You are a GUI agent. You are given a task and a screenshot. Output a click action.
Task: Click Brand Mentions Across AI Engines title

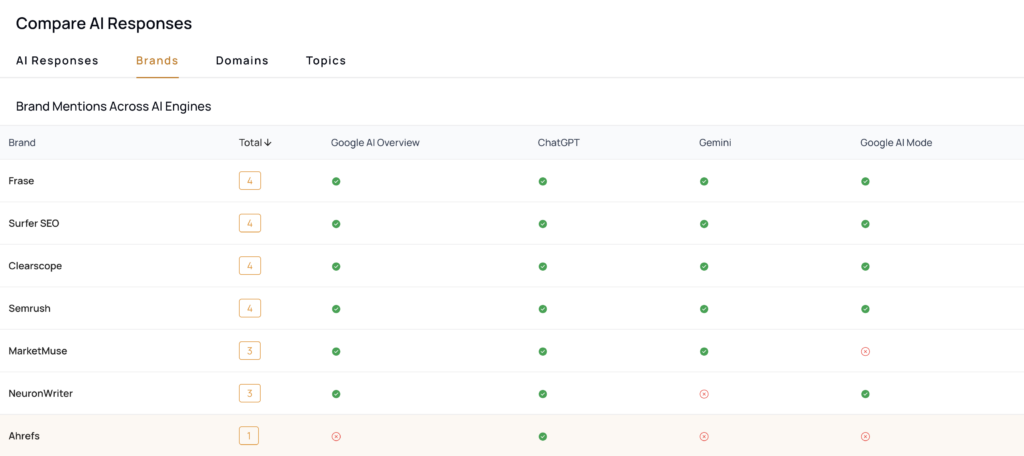[x=114, y=106]
